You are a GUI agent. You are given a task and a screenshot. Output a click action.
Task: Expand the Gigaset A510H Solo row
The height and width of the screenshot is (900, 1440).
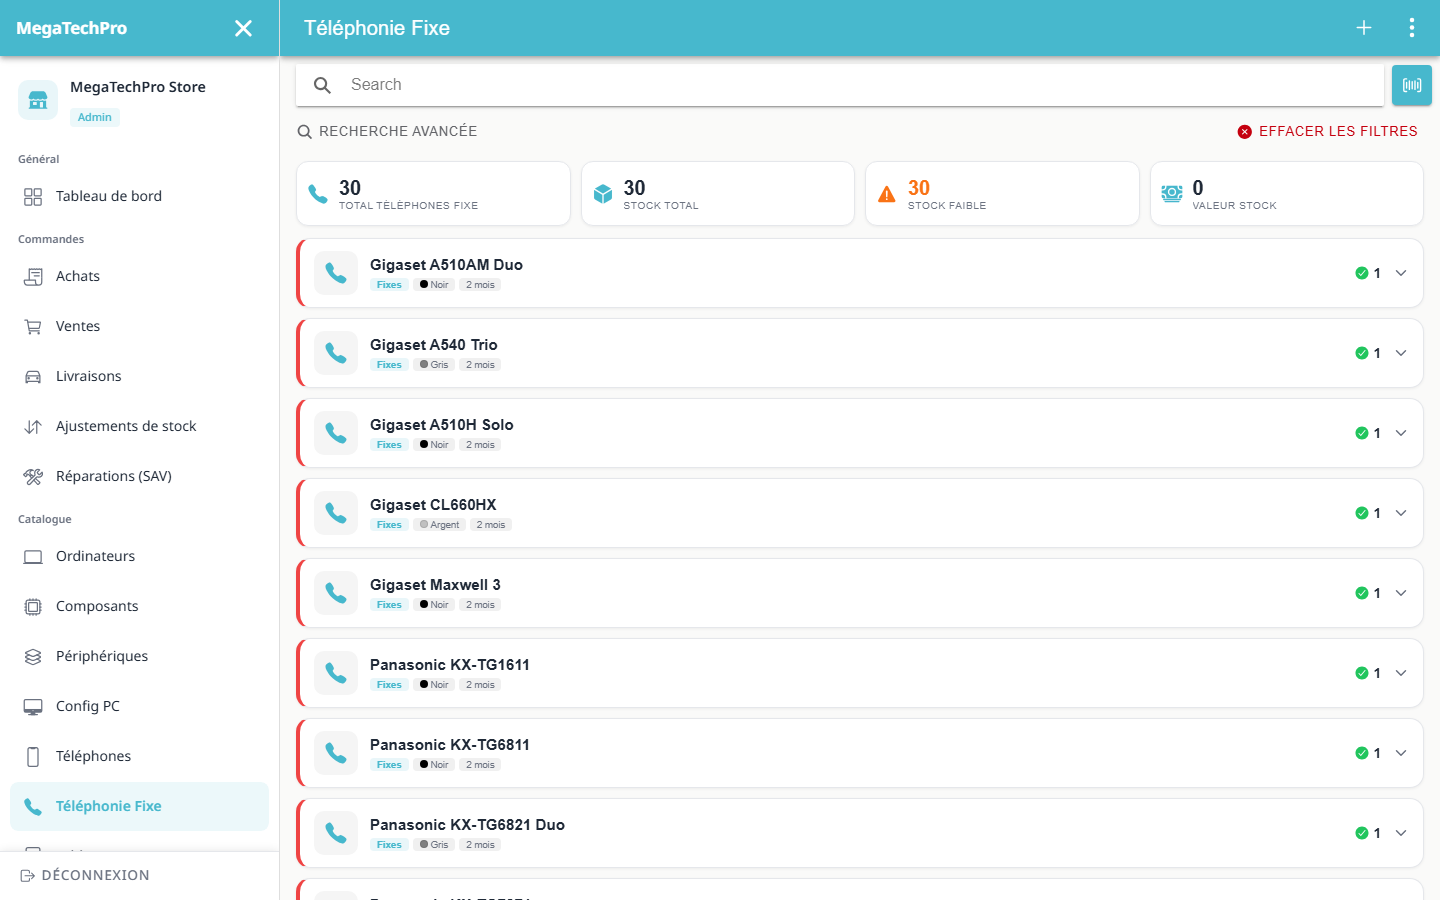[1401, 433]
